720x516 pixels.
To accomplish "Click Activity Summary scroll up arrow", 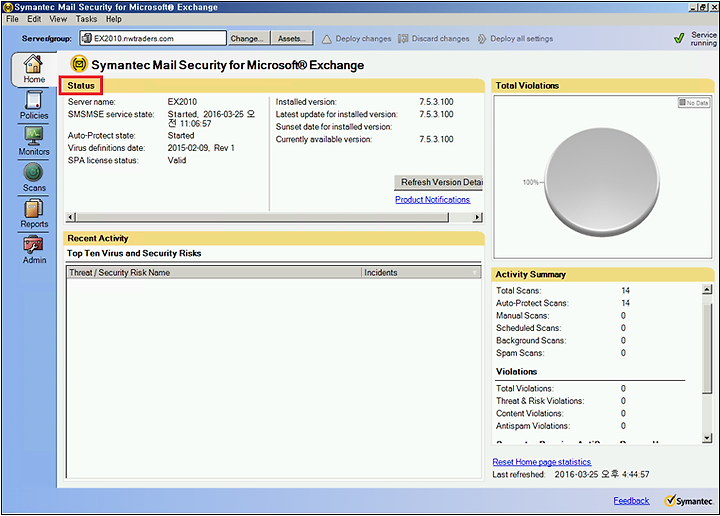I will point(707,289).
